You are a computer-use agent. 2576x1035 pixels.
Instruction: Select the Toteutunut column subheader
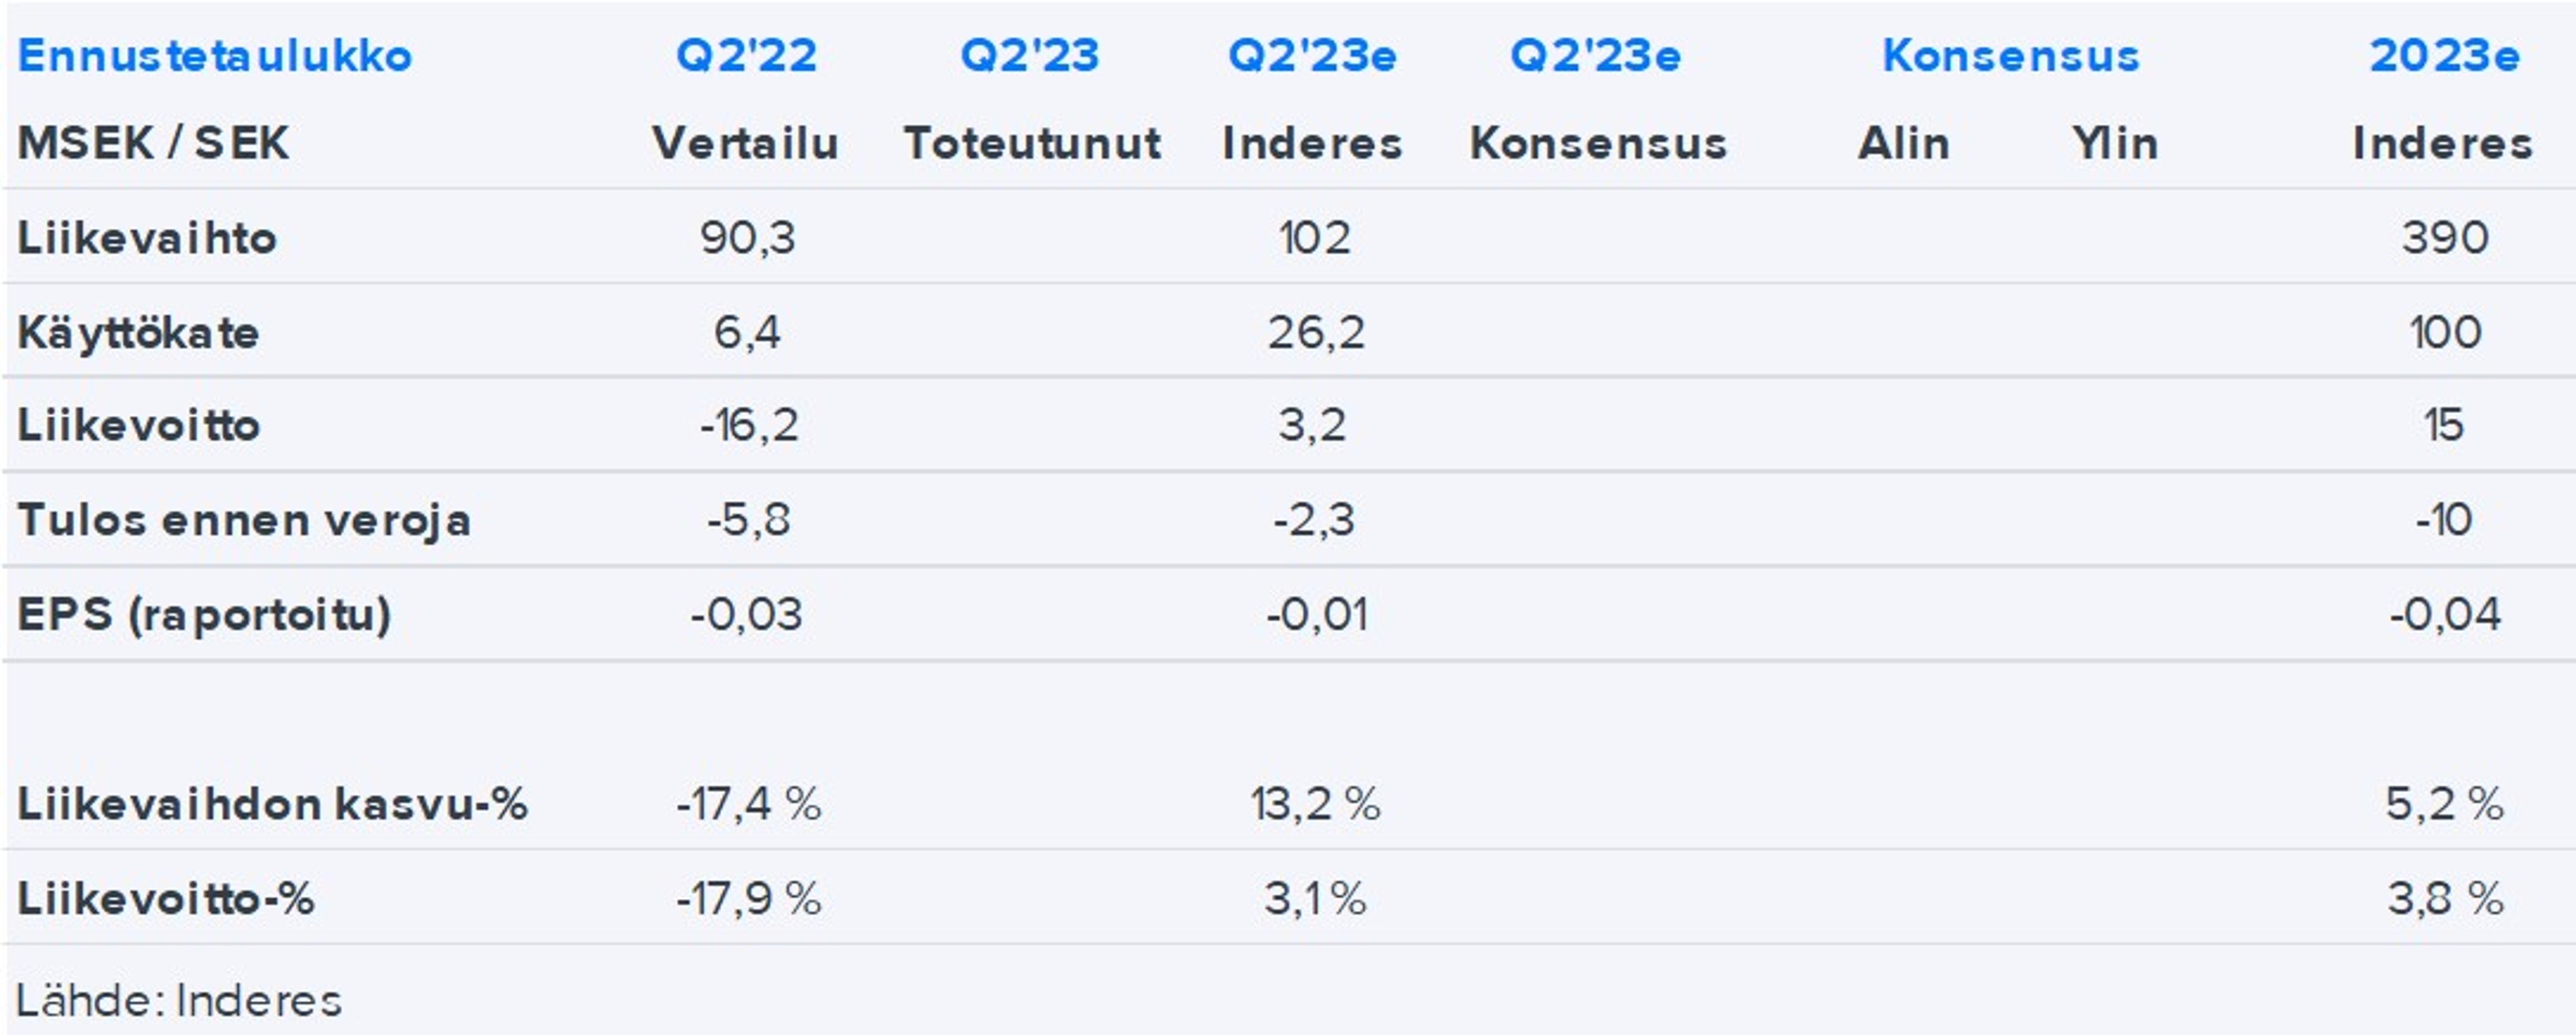click(1032, 144)
